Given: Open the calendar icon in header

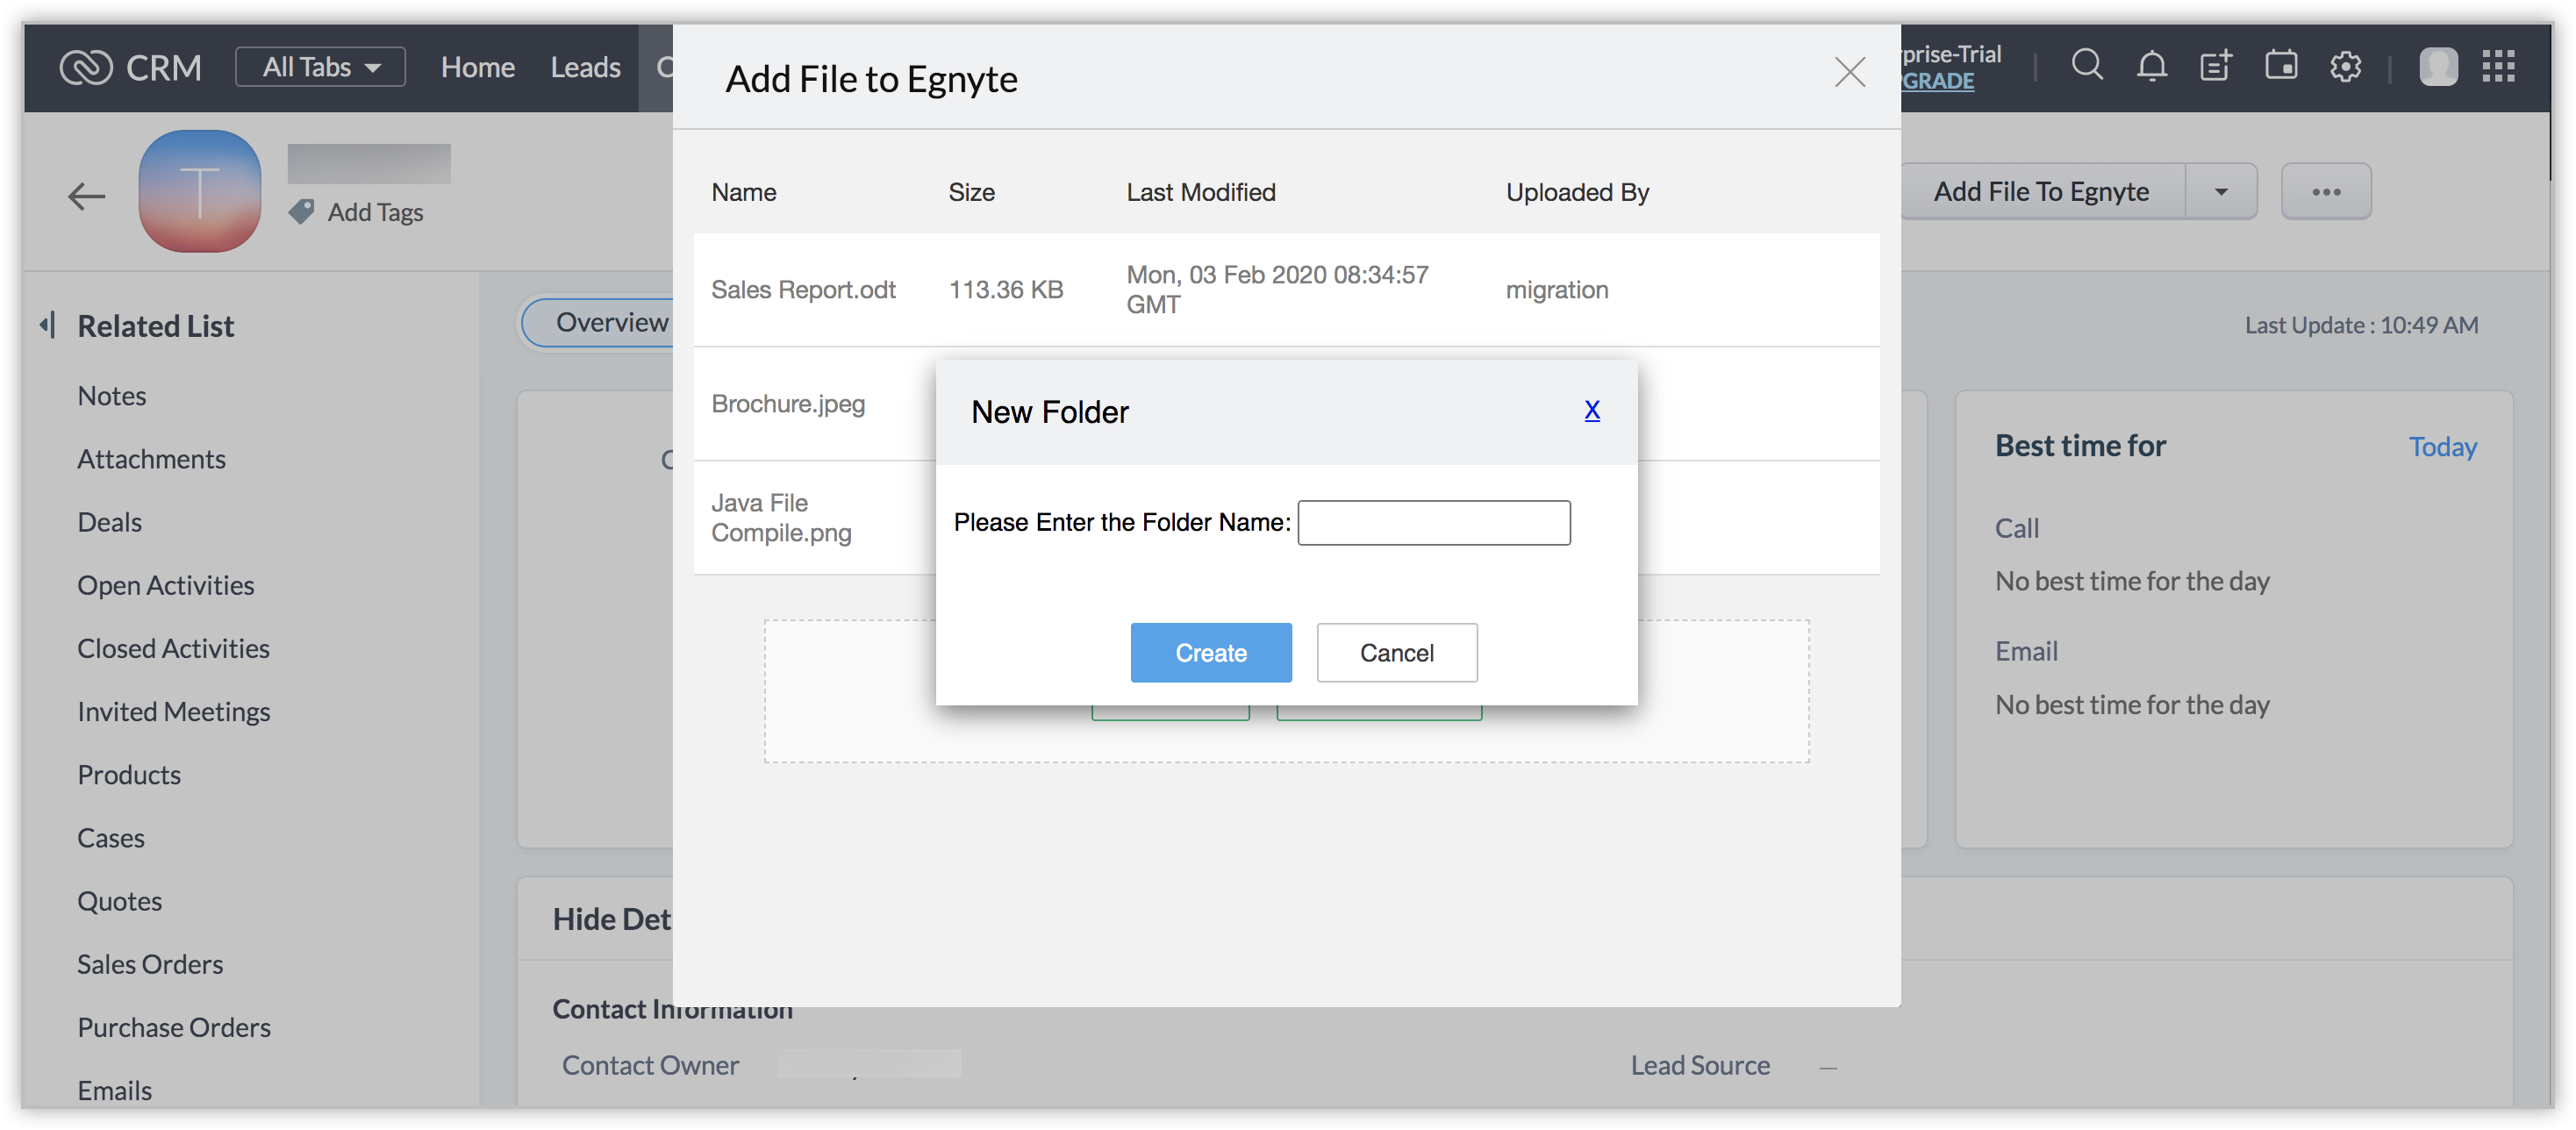Looking at the screenshot, I should (x=2281, y=66).
